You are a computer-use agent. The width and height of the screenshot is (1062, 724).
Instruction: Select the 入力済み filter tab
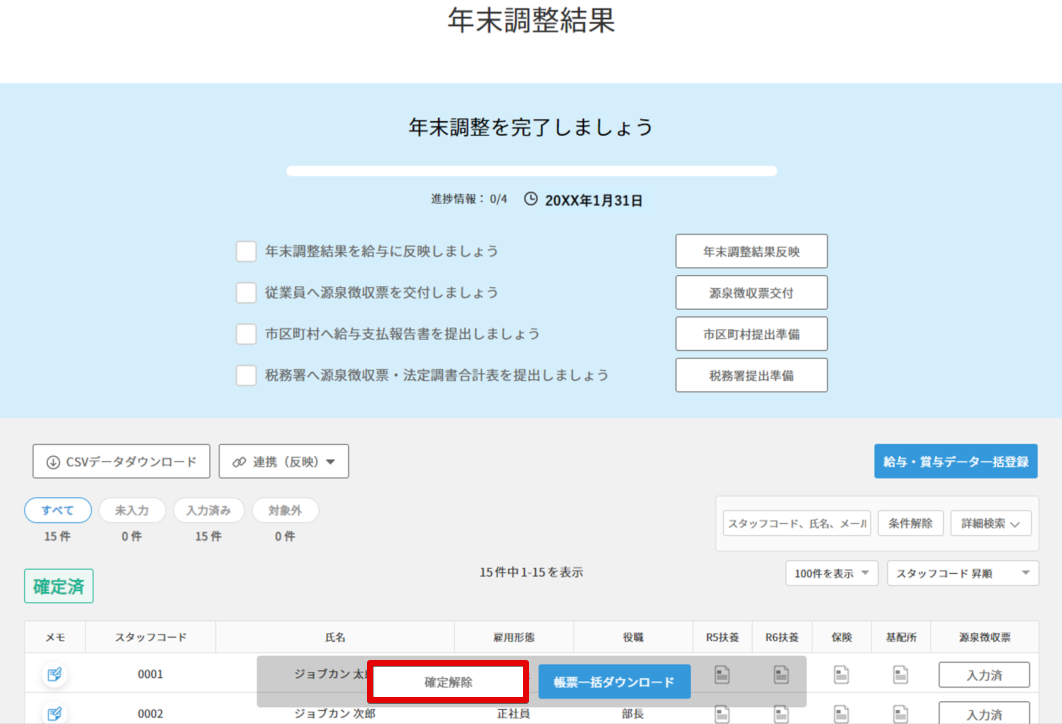(x=208, y=511)
